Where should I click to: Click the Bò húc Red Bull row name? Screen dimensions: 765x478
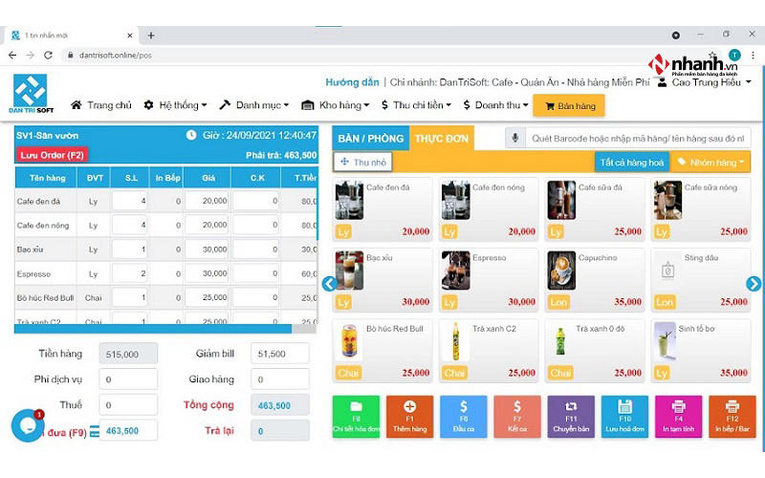click(x=45, y=298)
